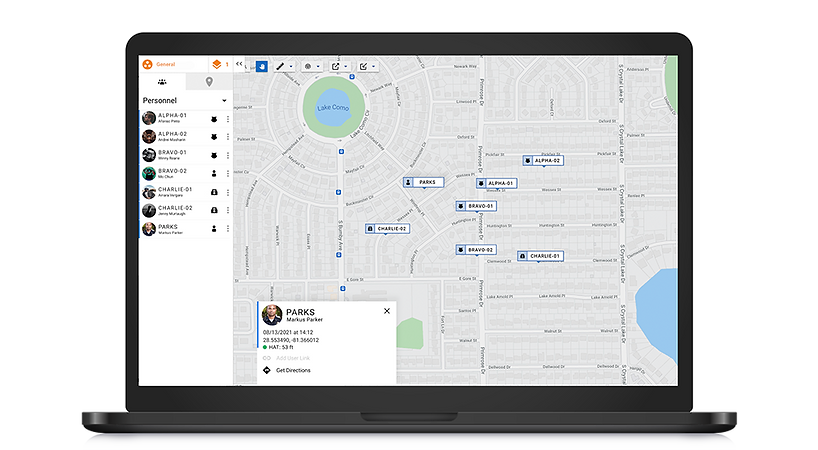Click General channel name text
This screenshot has height=450, width=818.
coord(166,64)
